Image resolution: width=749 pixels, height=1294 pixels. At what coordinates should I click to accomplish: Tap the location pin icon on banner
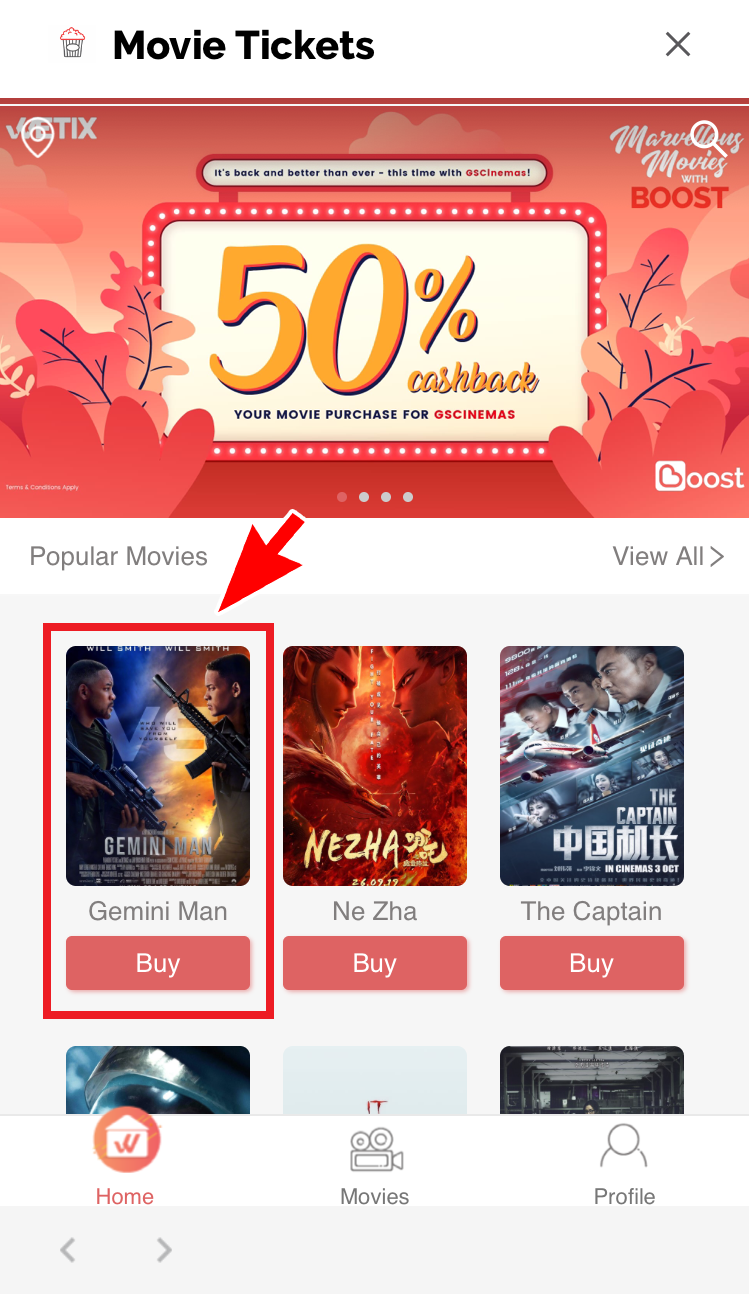[x=37, y=137]
